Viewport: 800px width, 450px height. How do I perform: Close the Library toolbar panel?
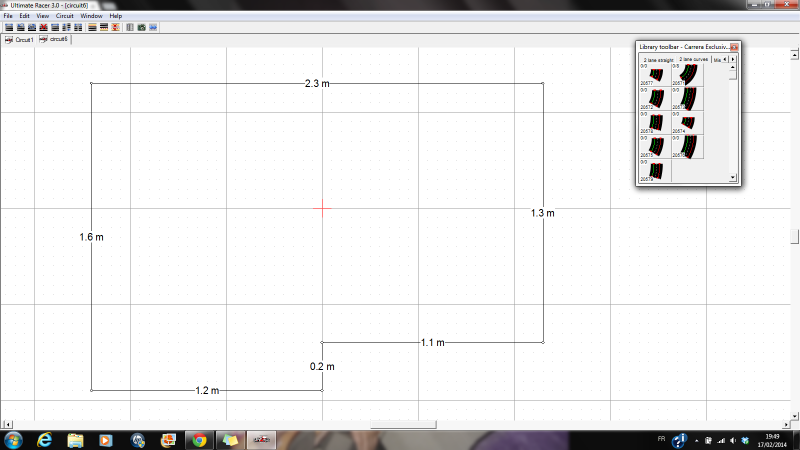click(733, 47)
